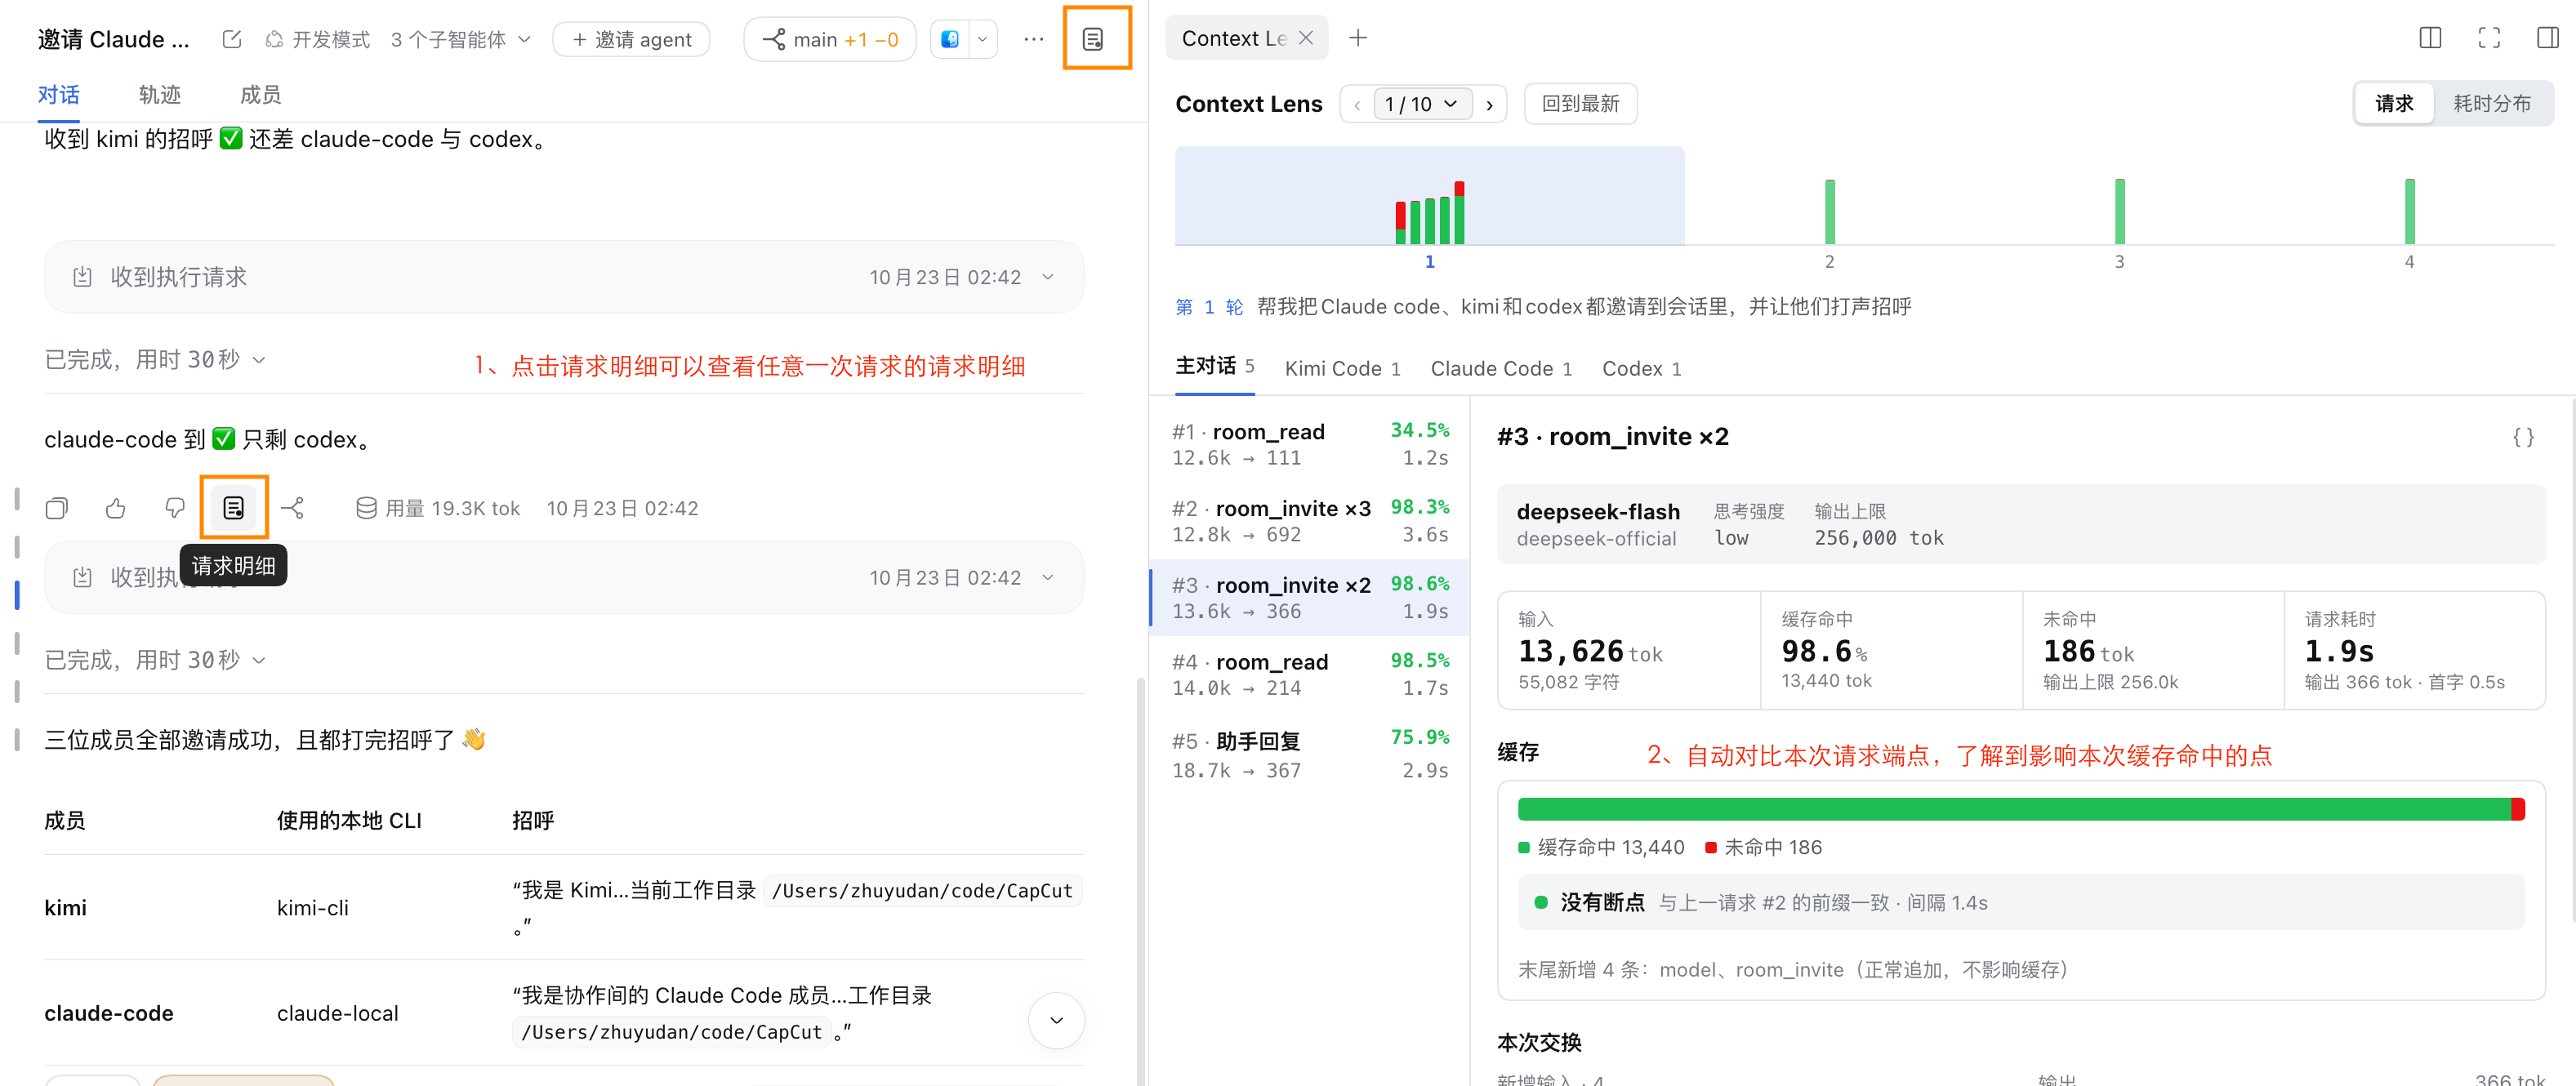Expand the 3 个子智能体 dropdown
The width and height of the screenshot is (2576, 1086).
click(x=461, y=39)
